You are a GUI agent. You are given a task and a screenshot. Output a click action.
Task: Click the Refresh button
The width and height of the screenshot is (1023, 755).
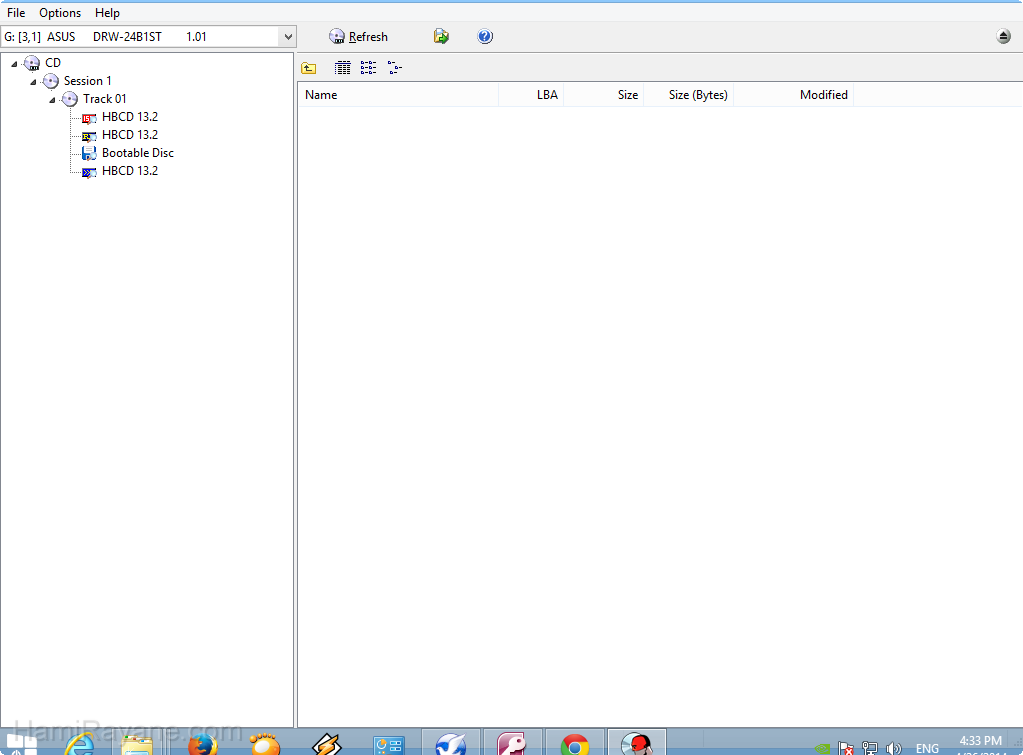(359, 37)
